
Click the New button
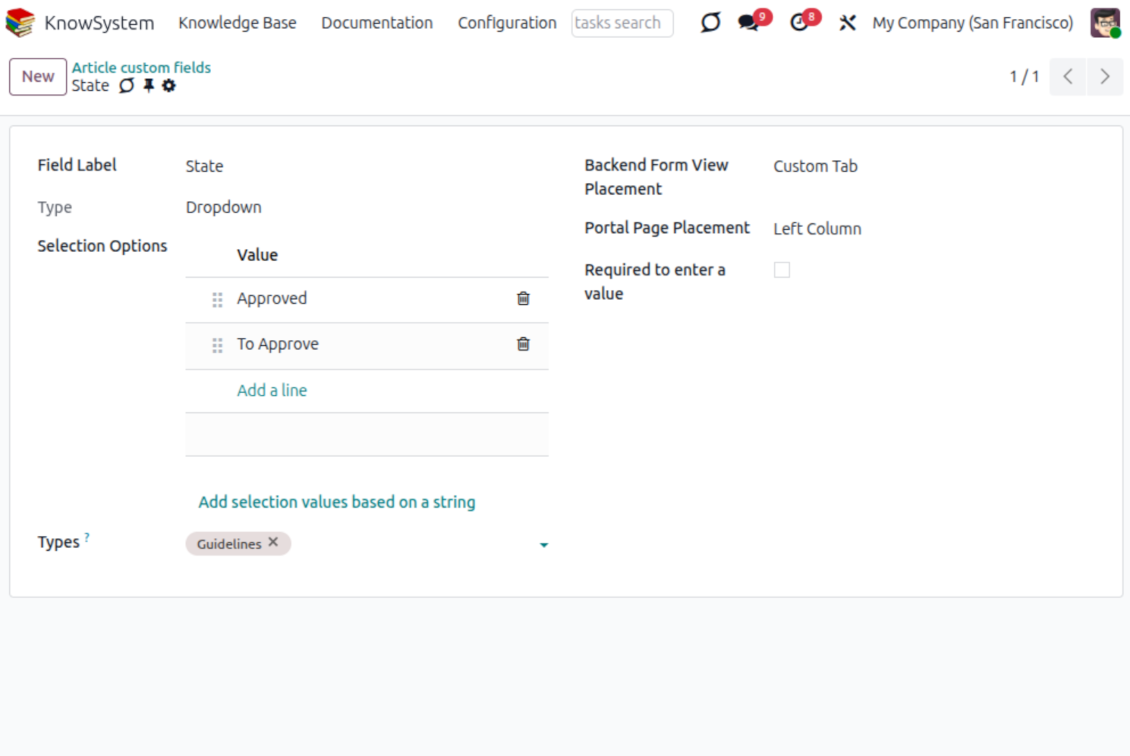[38, 77]
